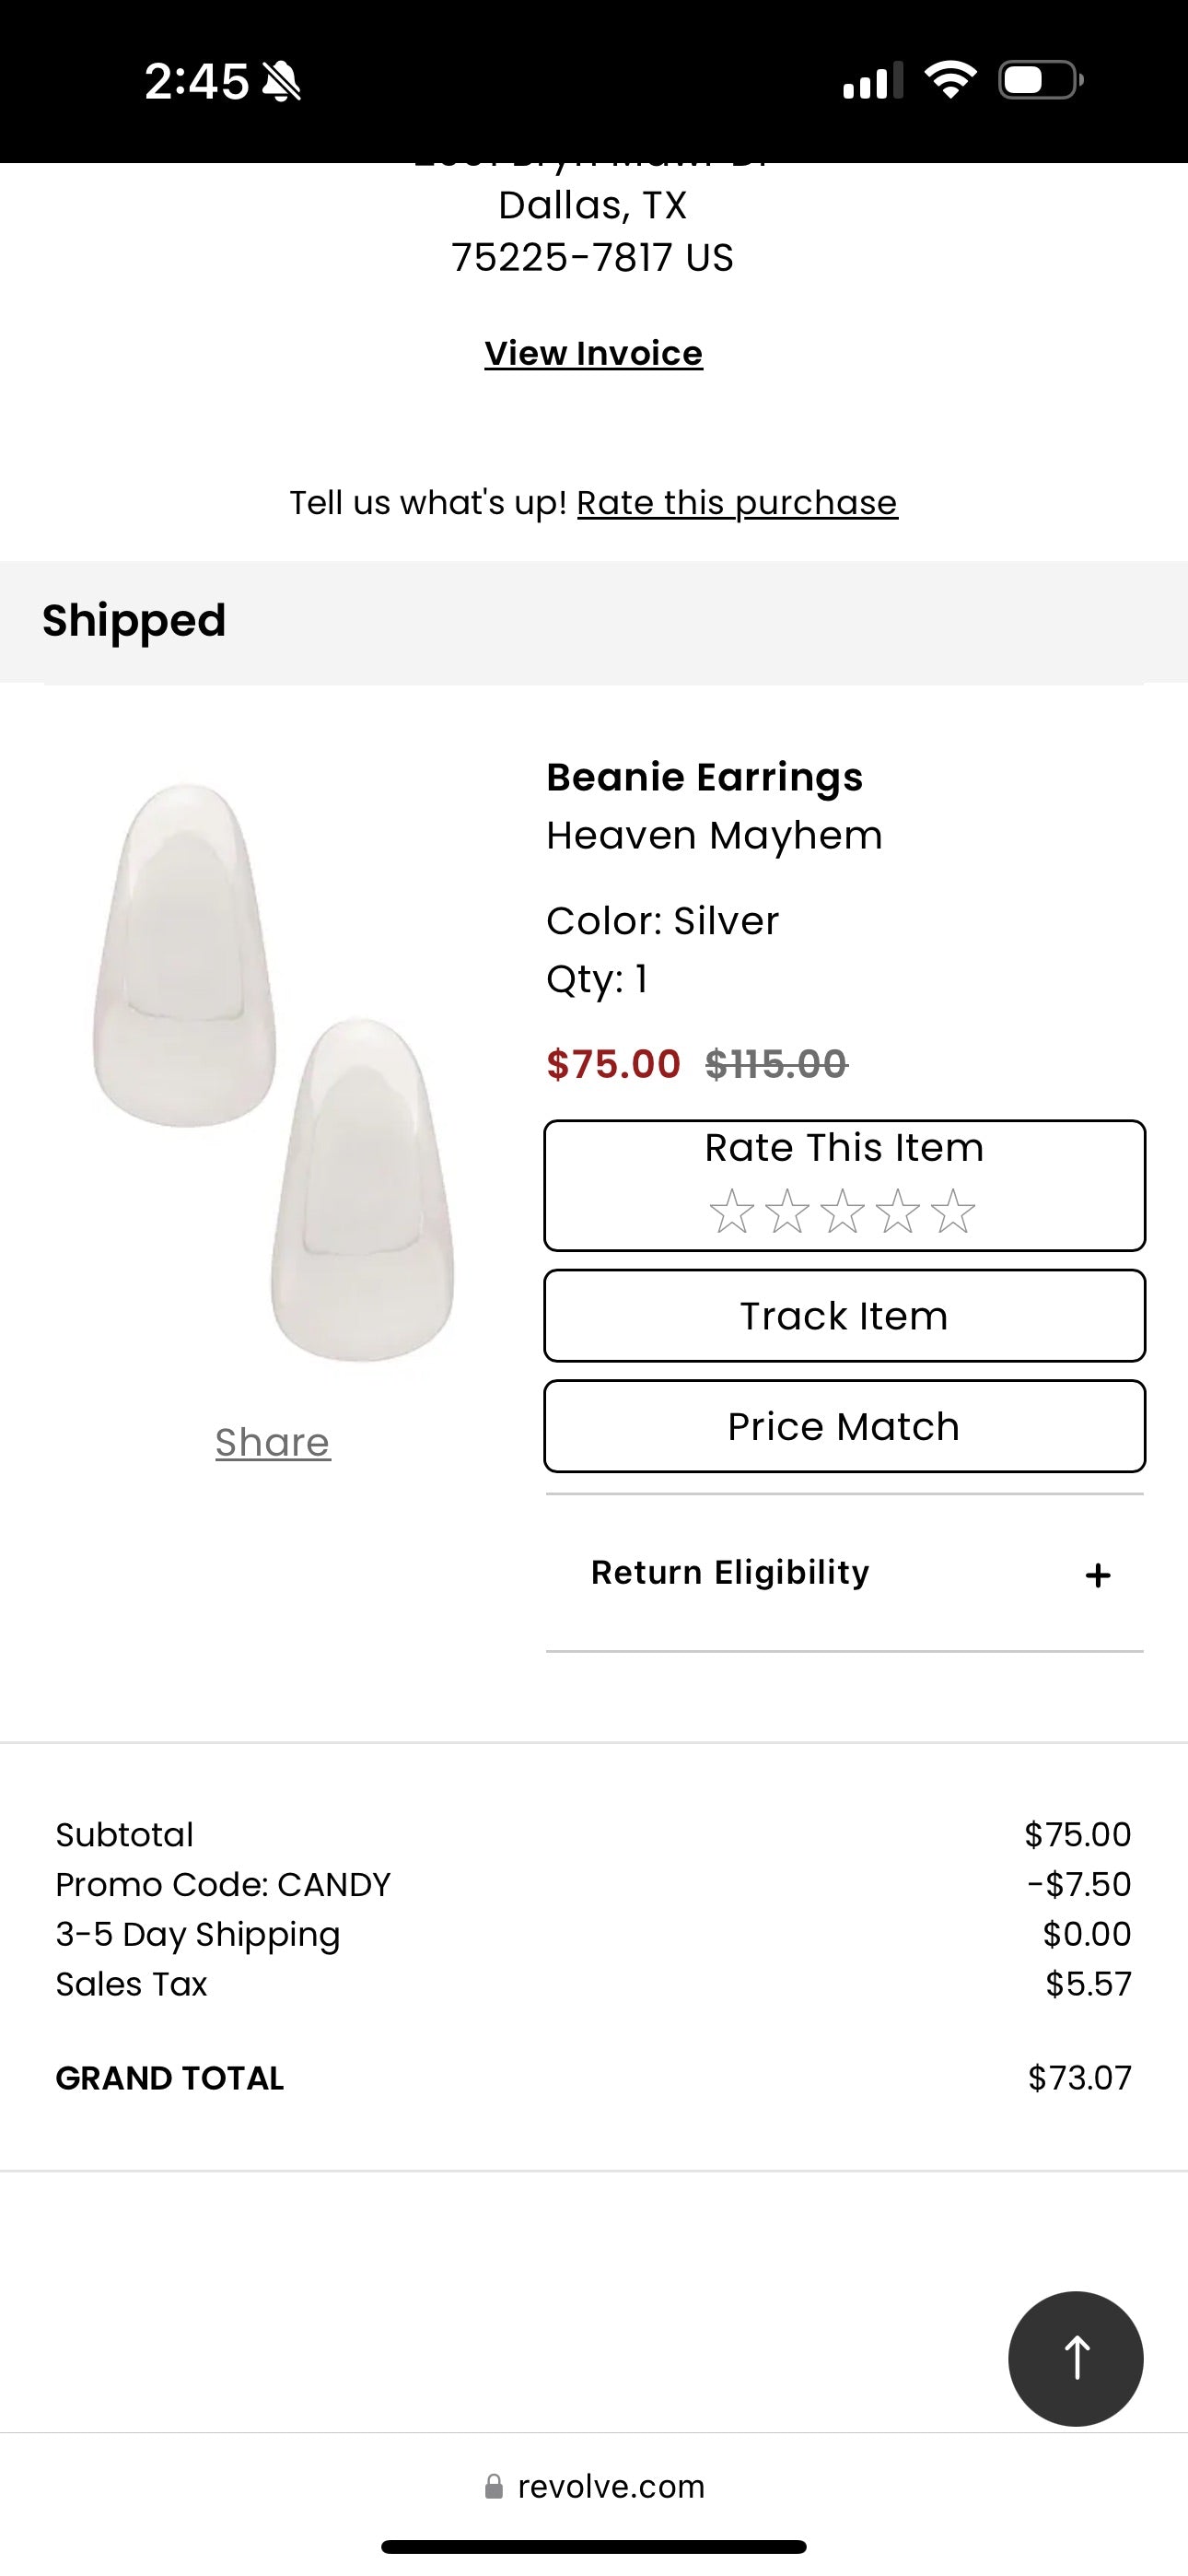The image size is (1188, 2576).
Task: Open the Beanie Earrings product title
Action: (704, 777)
